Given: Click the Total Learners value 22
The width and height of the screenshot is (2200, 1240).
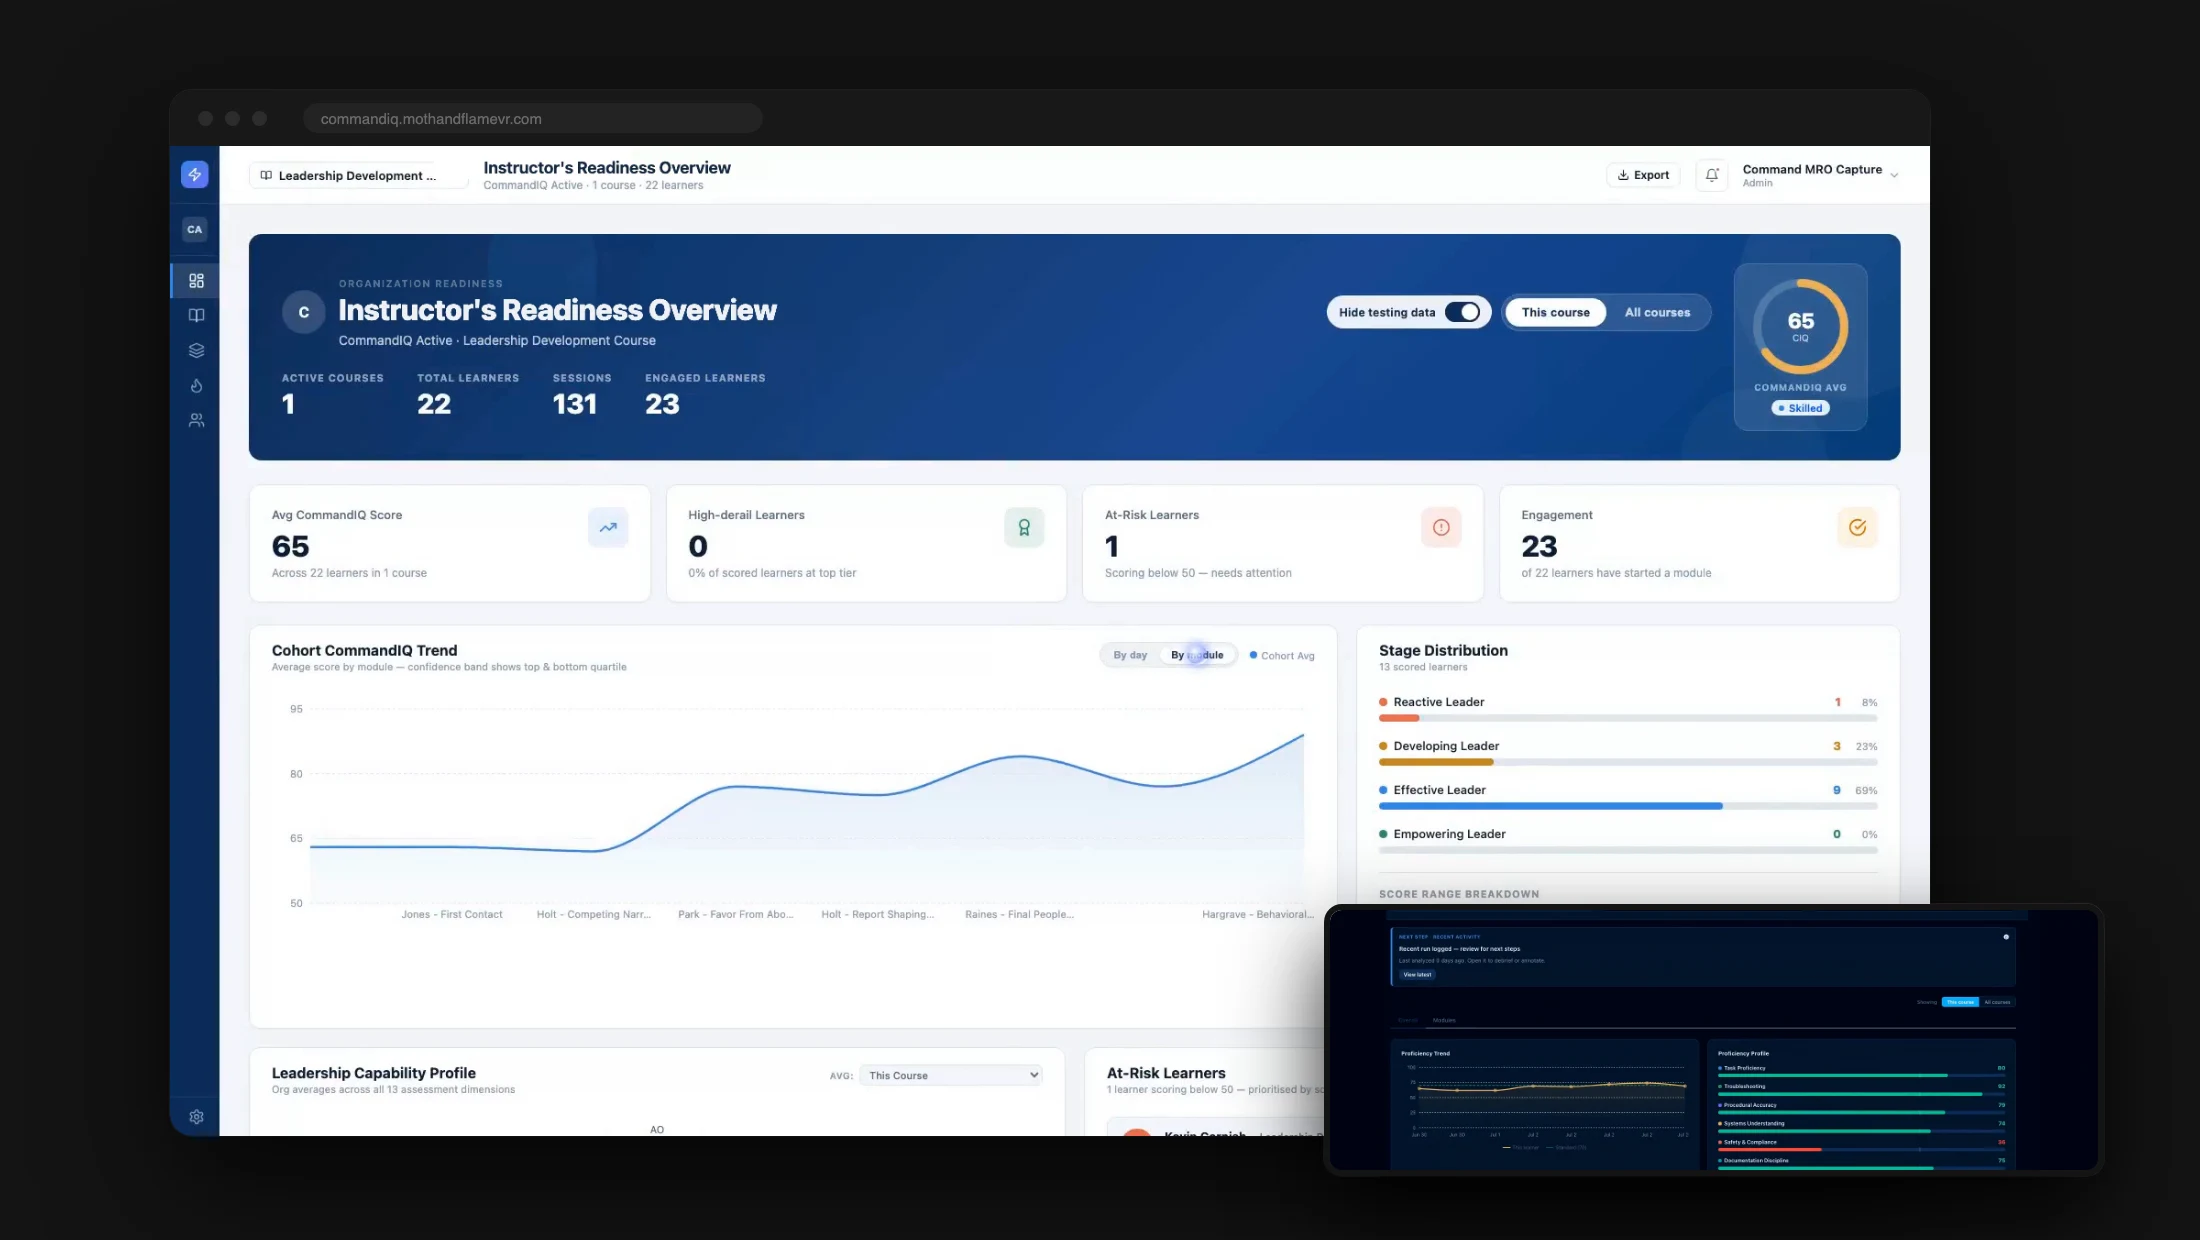Looking at the screenshot, I should [x=434, y=404].
